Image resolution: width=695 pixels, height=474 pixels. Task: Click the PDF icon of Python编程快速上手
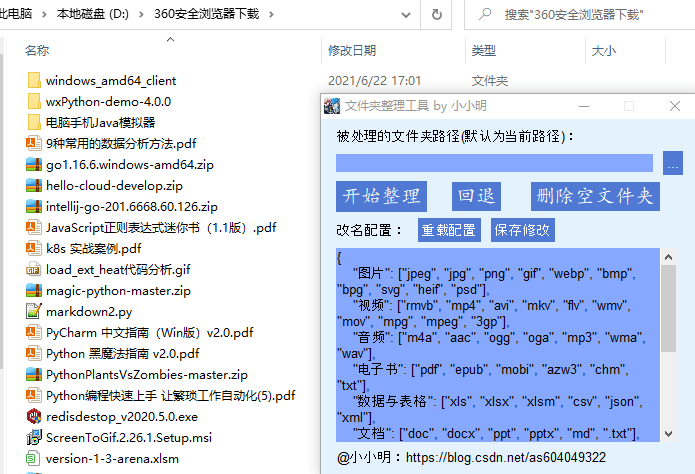tap(34, 395)
